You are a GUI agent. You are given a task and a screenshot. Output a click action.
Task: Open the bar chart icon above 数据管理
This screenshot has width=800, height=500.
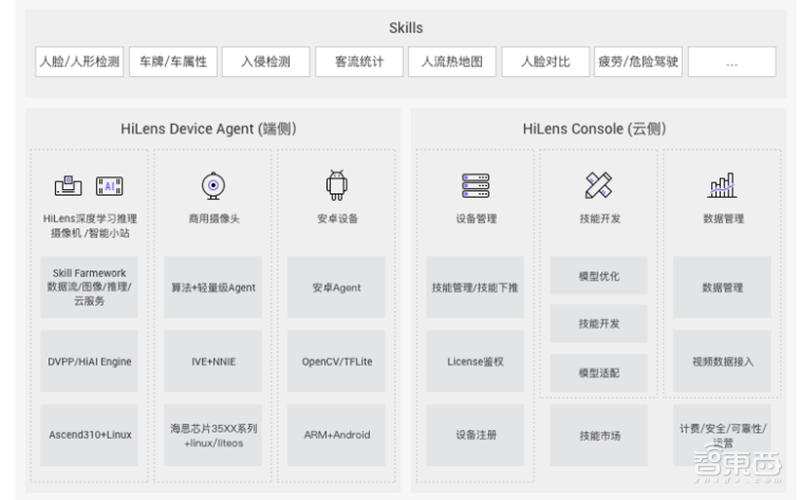(722, 185)
